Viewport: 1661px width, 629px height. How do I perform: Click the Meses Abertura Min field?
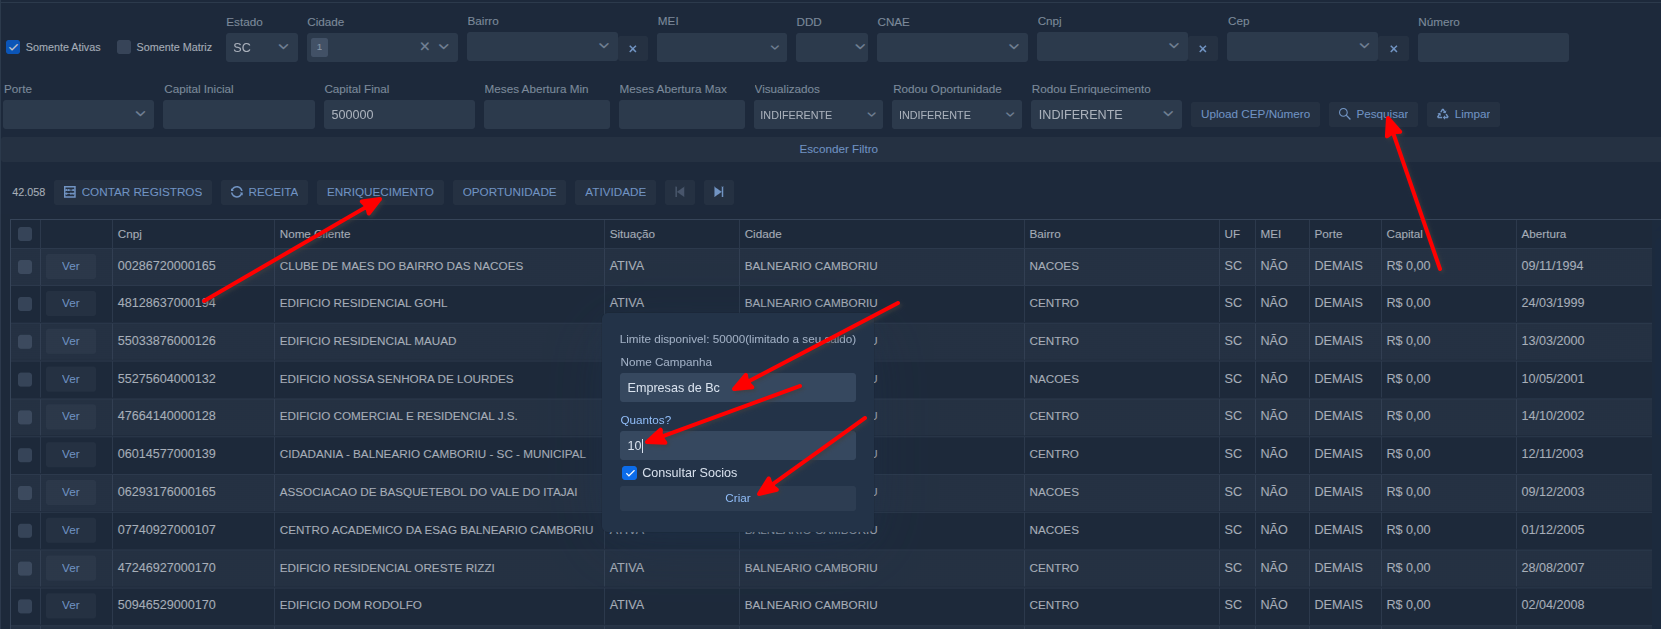(547, 114)
